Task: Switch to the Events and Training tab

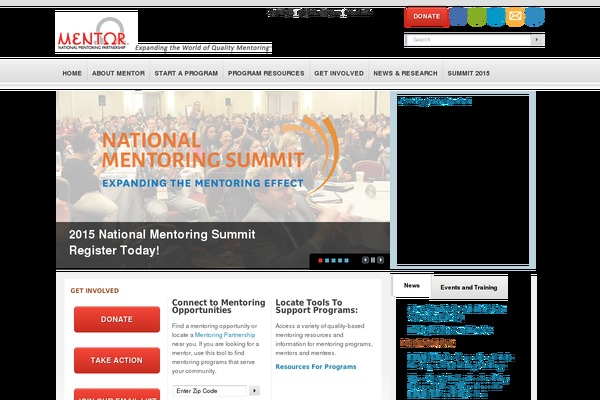Action: (x=469, y=287)
